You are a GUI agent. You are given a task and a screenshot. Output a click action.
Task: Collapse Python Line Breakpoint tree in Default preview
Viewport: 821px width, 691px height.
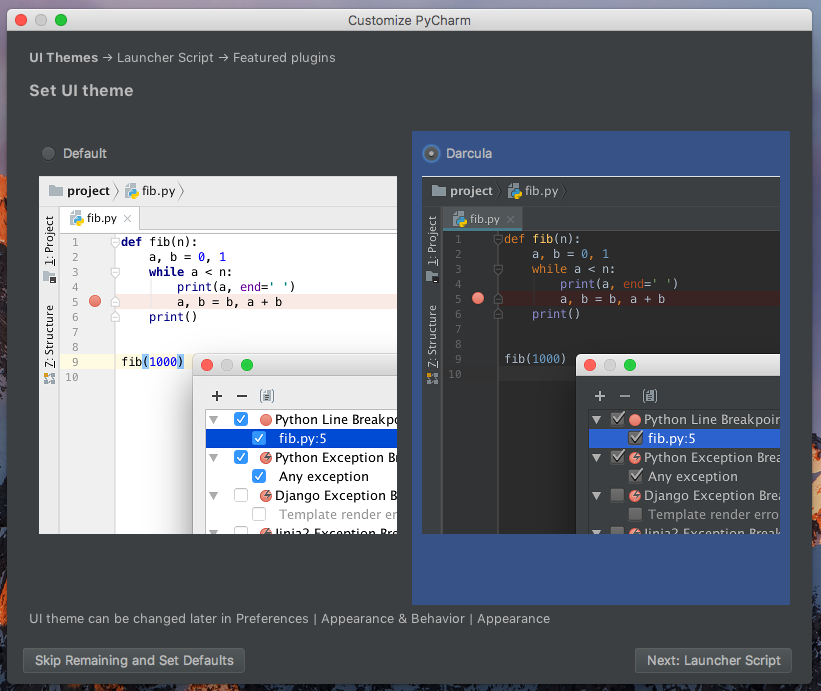[215, 420]
